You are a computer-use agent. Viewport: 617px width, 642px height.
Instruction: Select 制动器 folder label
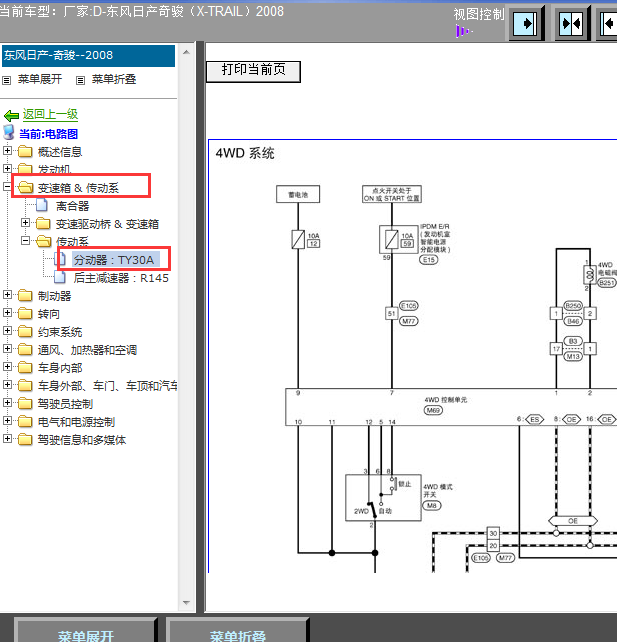pyautogui.click(x=54, y=296)
